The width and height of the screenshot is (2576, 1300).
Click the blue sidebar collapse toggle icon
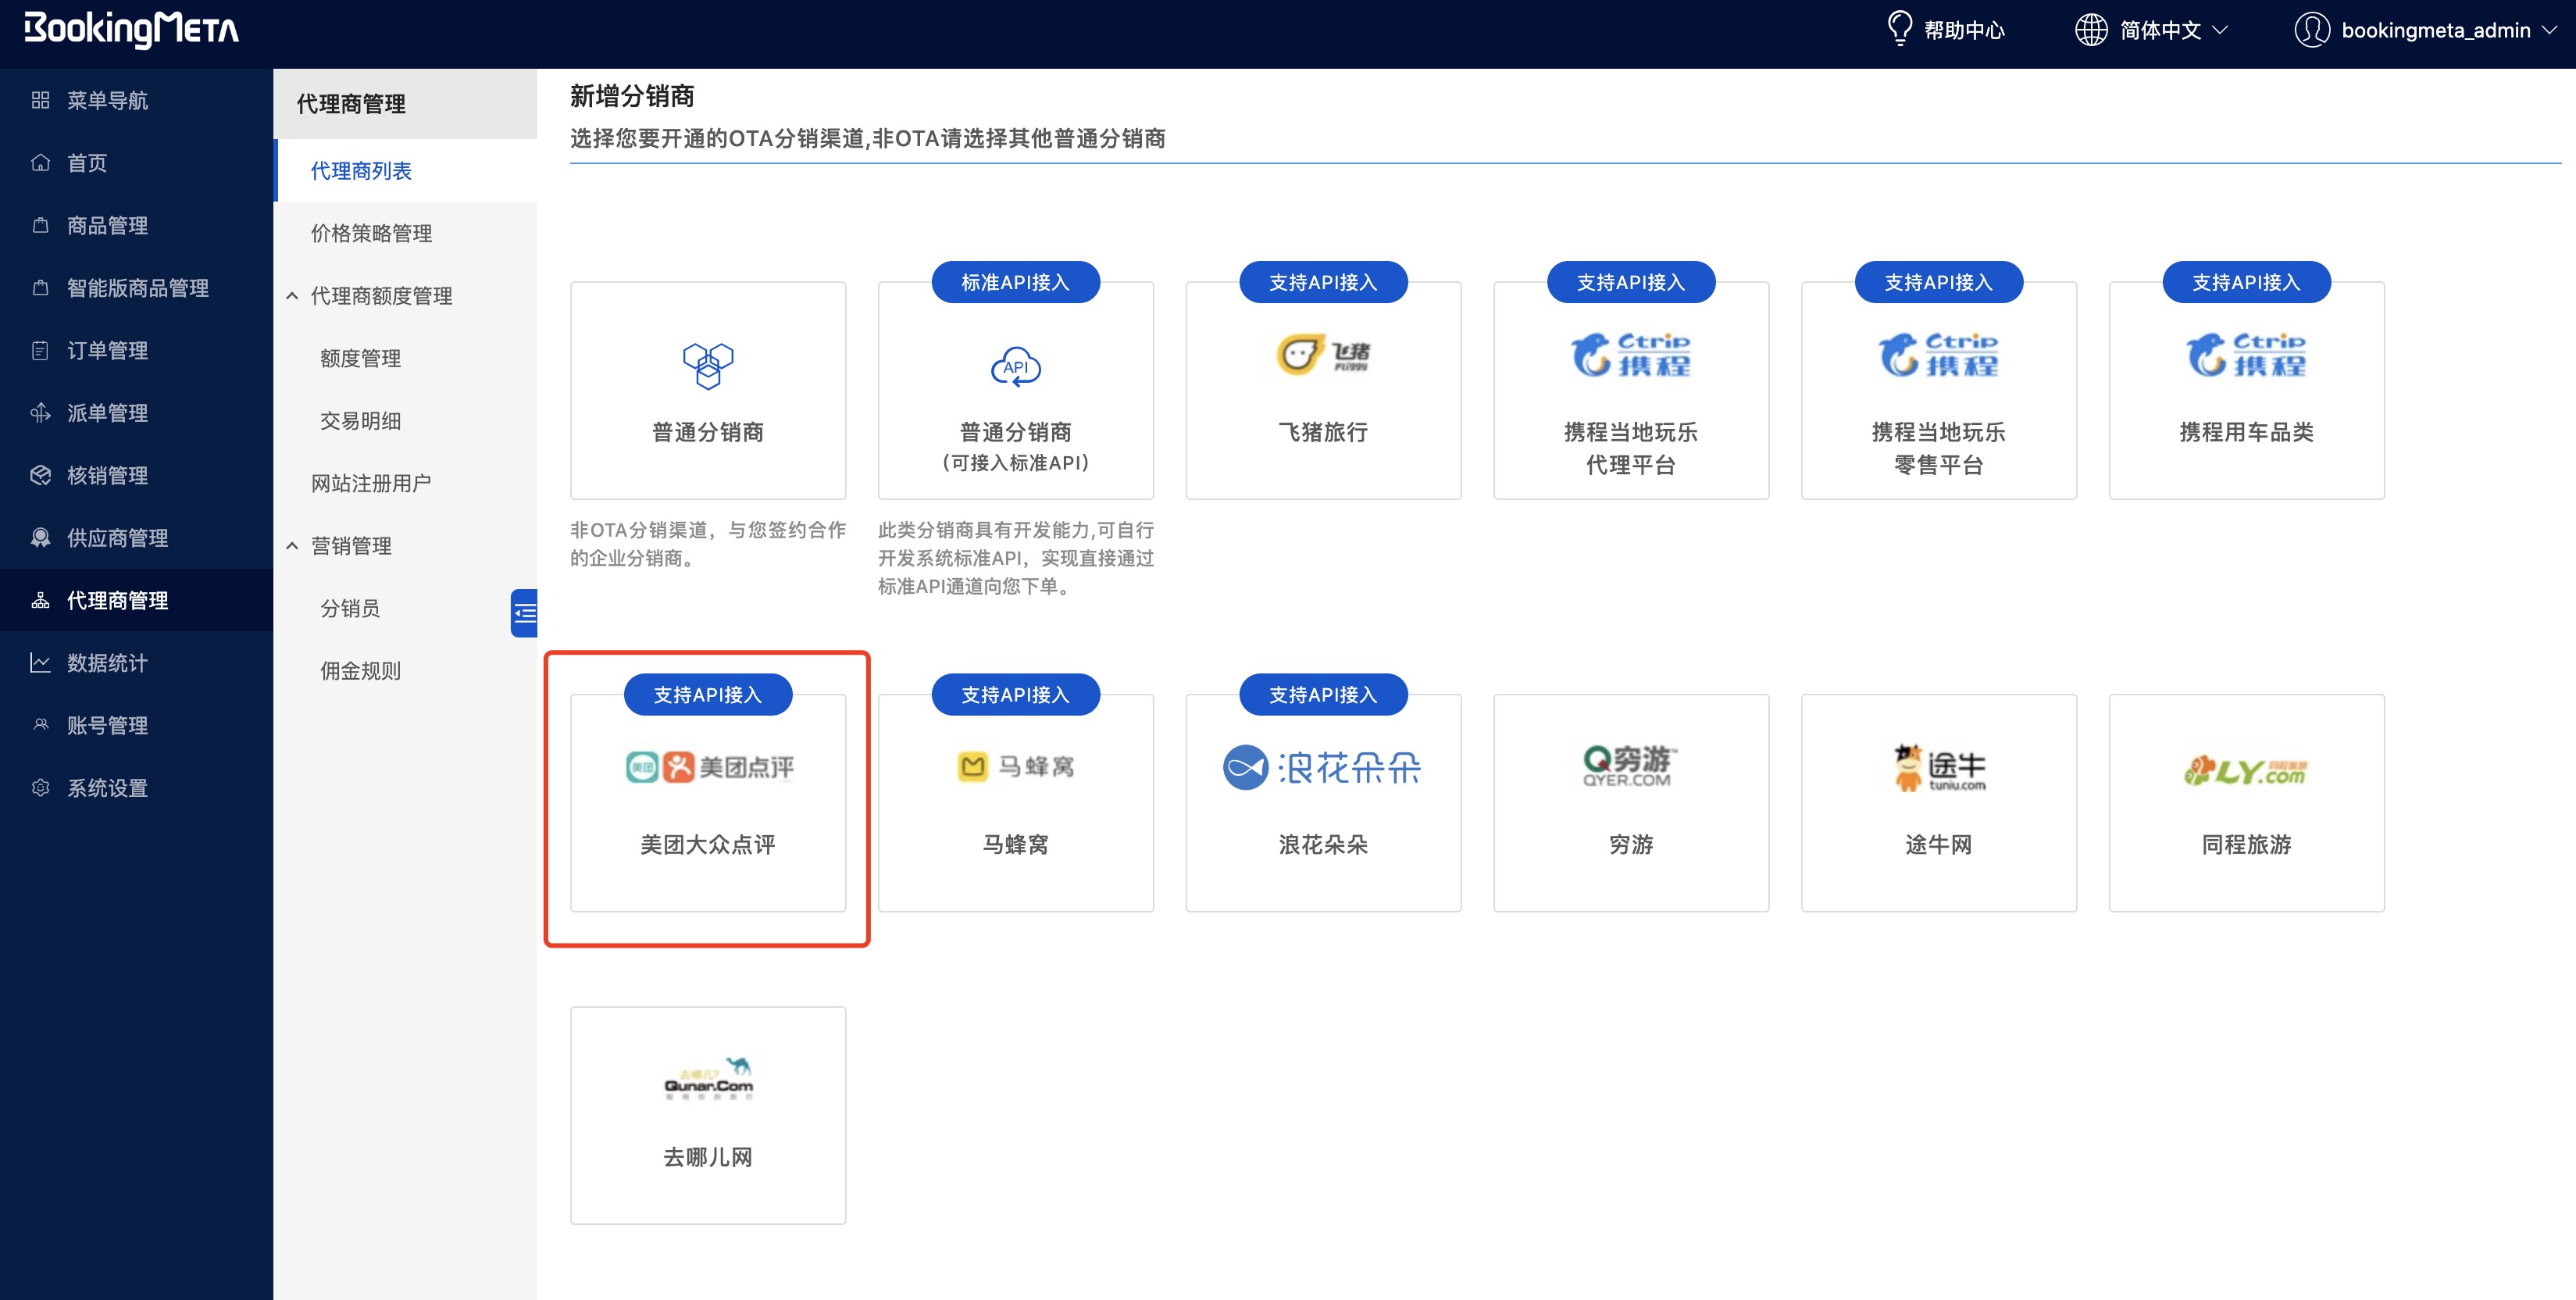[524, 613]
